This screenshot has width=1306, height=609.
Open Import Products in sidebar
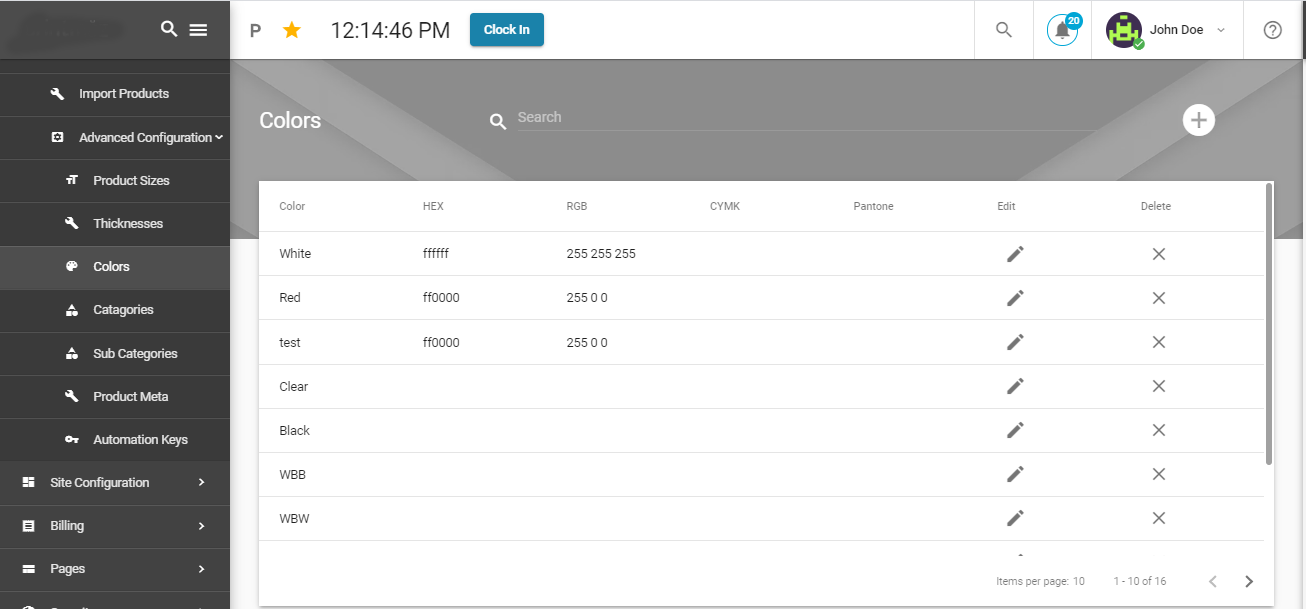pyautogui.click(x=115, y=94)
